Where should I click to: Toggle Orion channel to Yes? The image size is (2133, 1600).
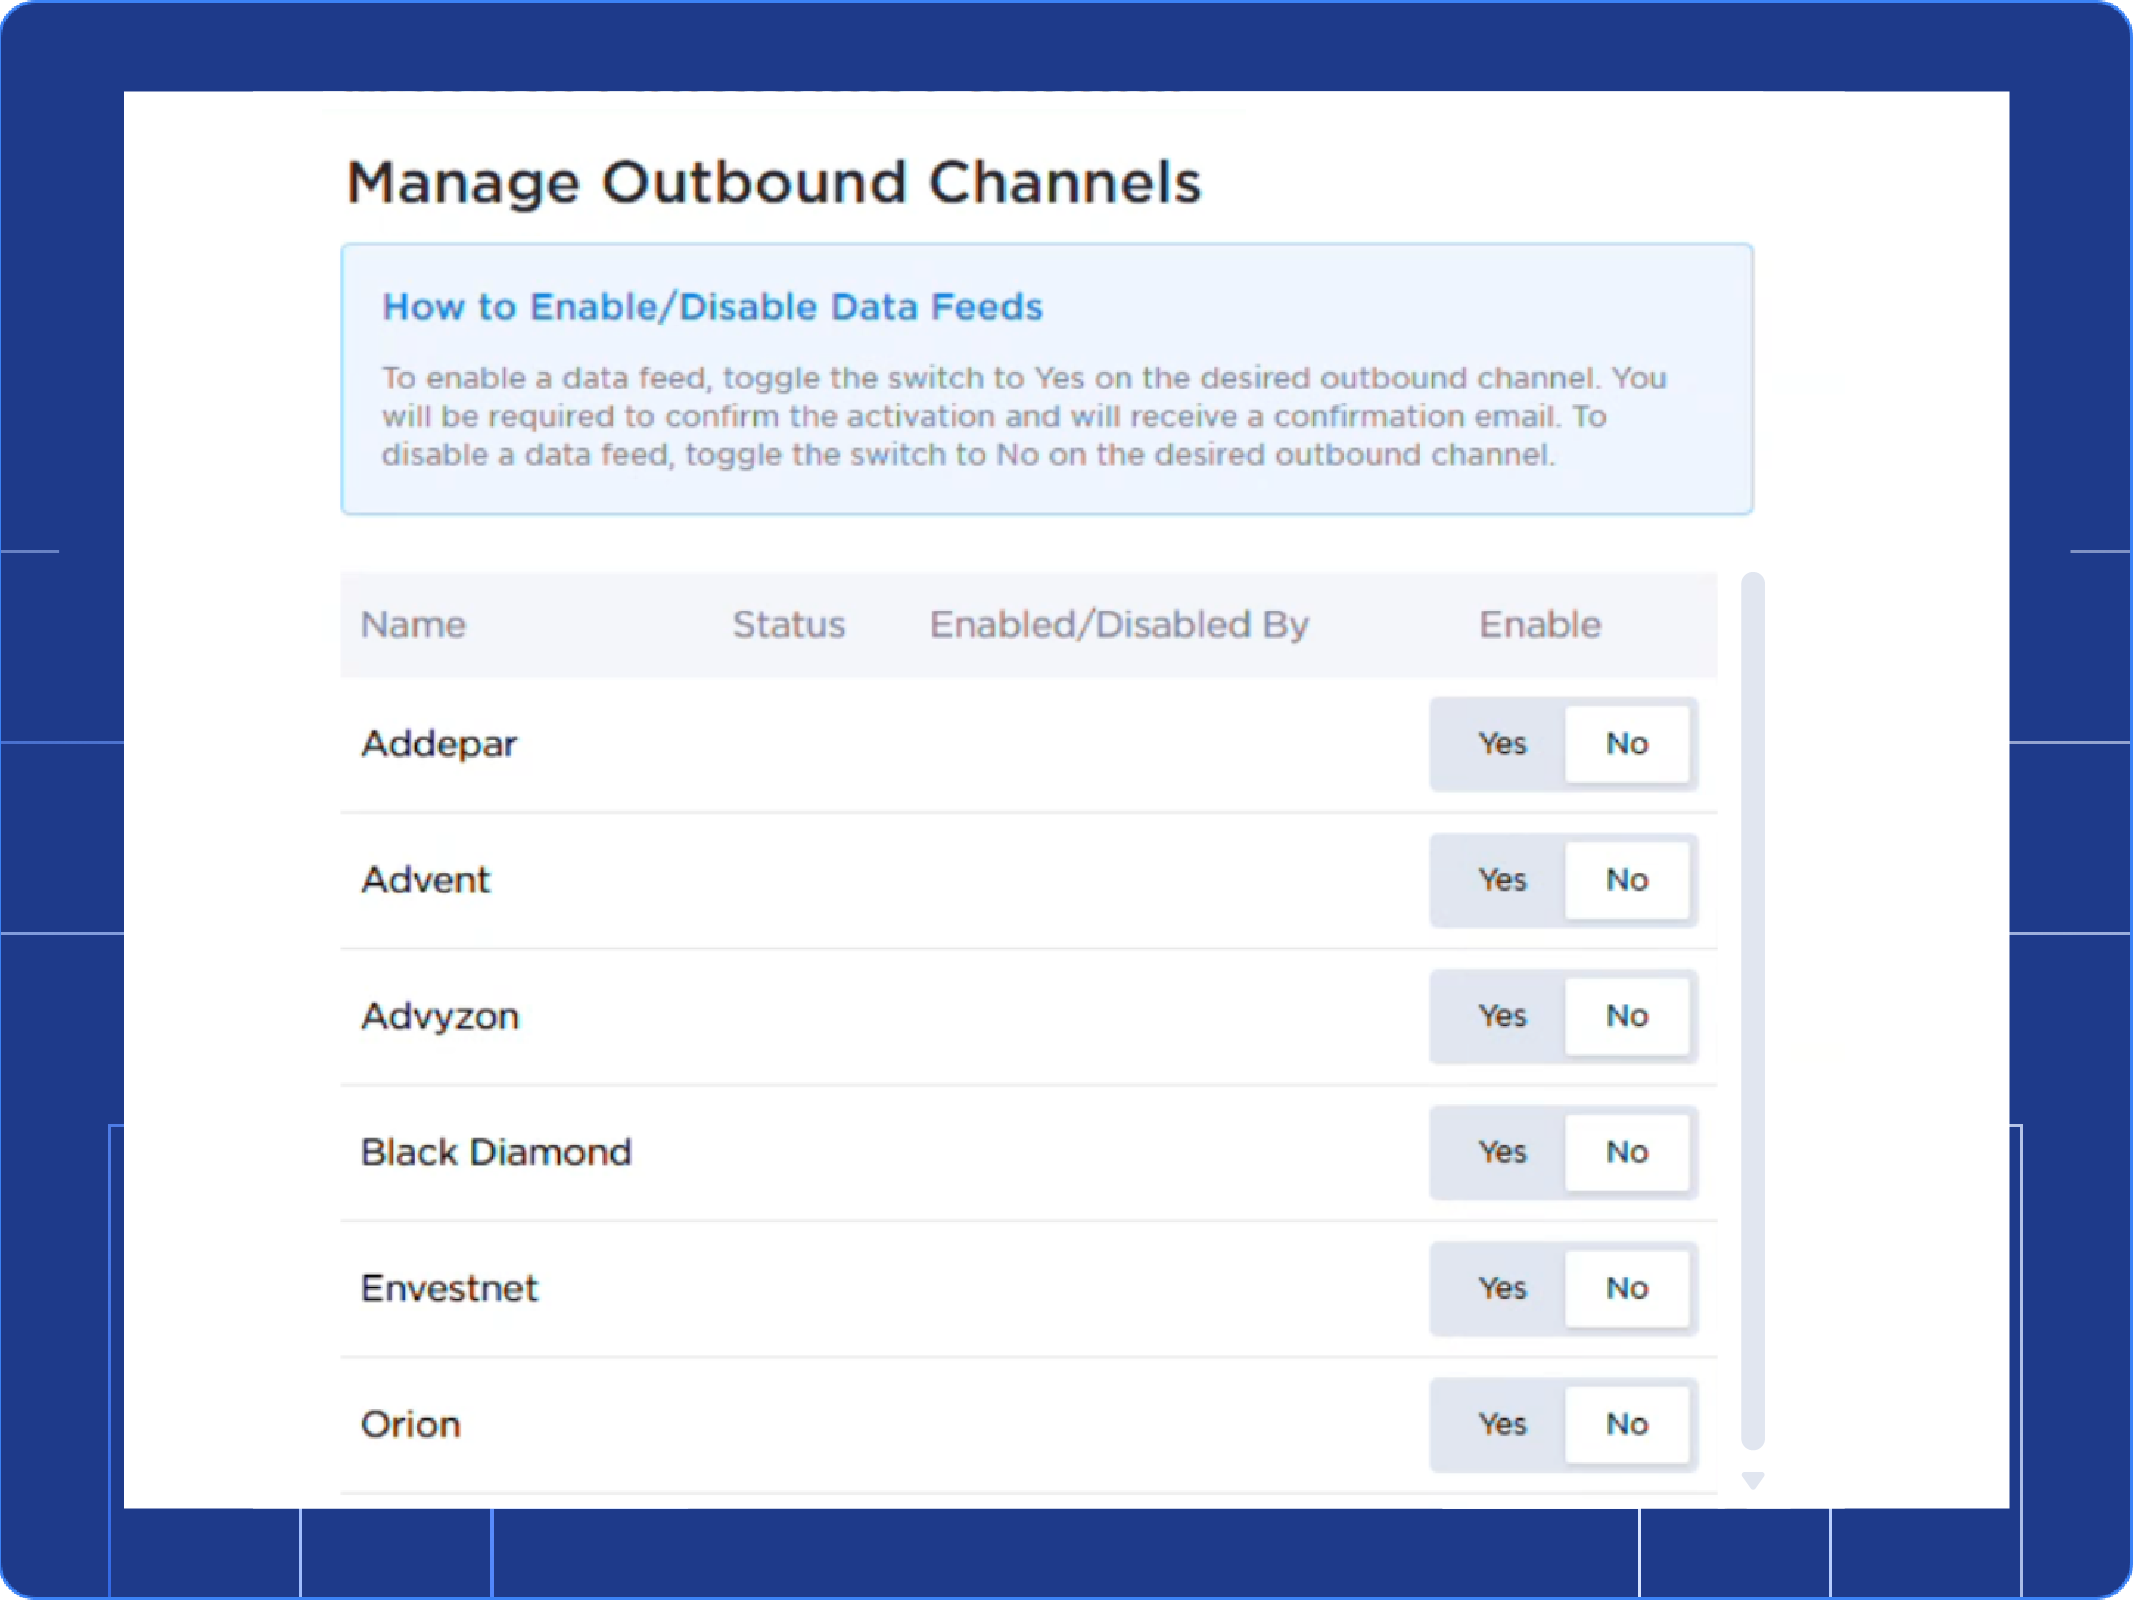tap(1501, 1424)
